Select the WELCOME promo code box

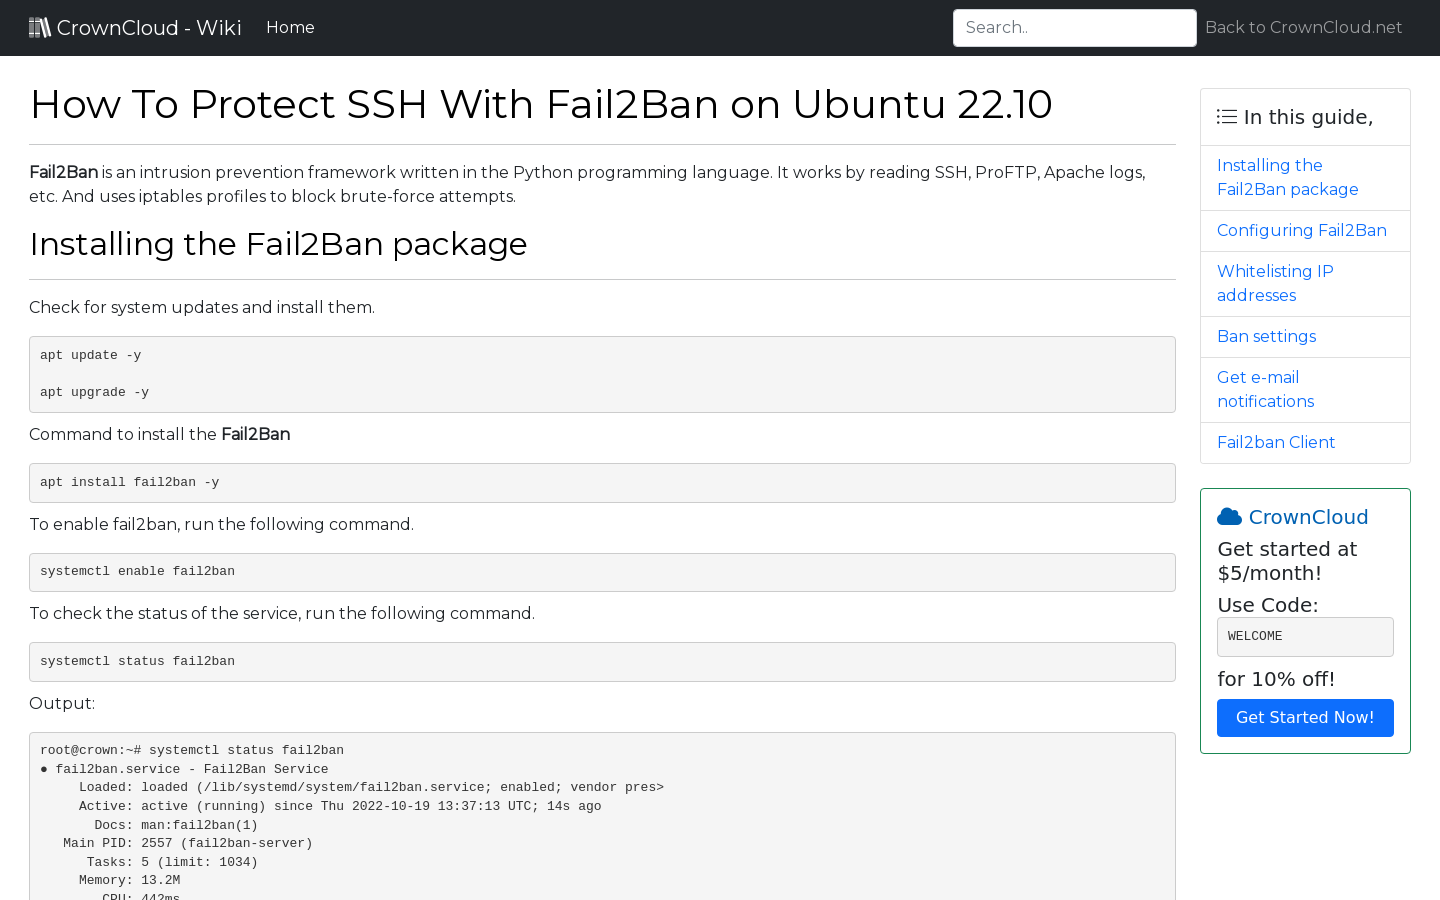click(x=1305, y=636)
